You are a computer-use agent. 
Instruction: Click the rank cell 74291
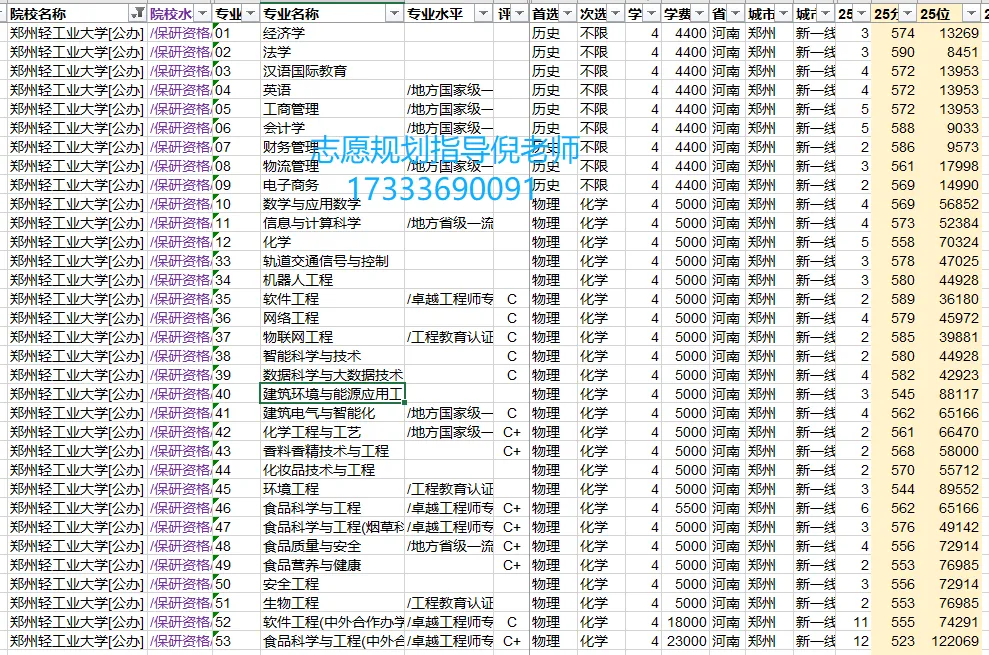pos(949,622)
